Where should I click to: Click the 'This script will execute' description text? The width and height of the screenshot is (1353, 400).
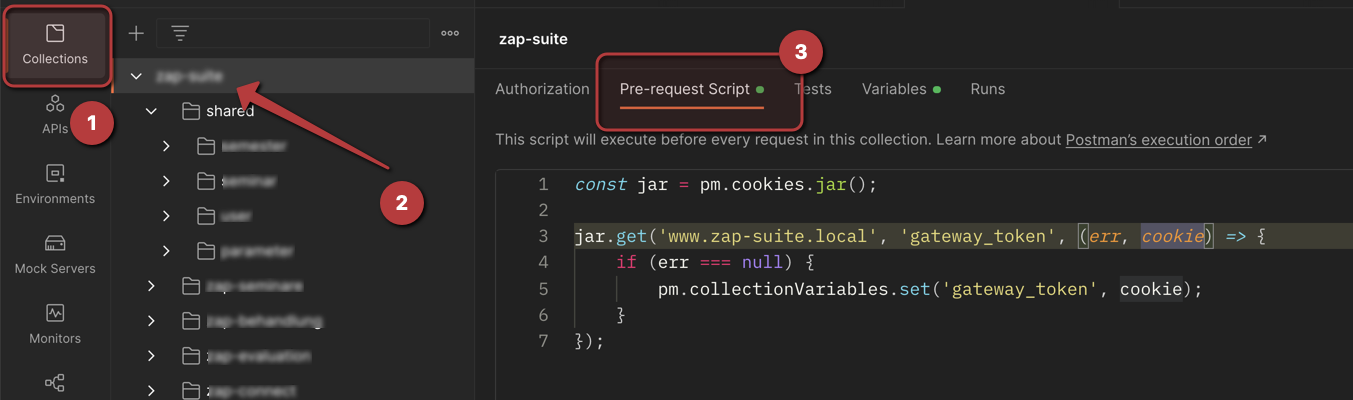[780, 140]
